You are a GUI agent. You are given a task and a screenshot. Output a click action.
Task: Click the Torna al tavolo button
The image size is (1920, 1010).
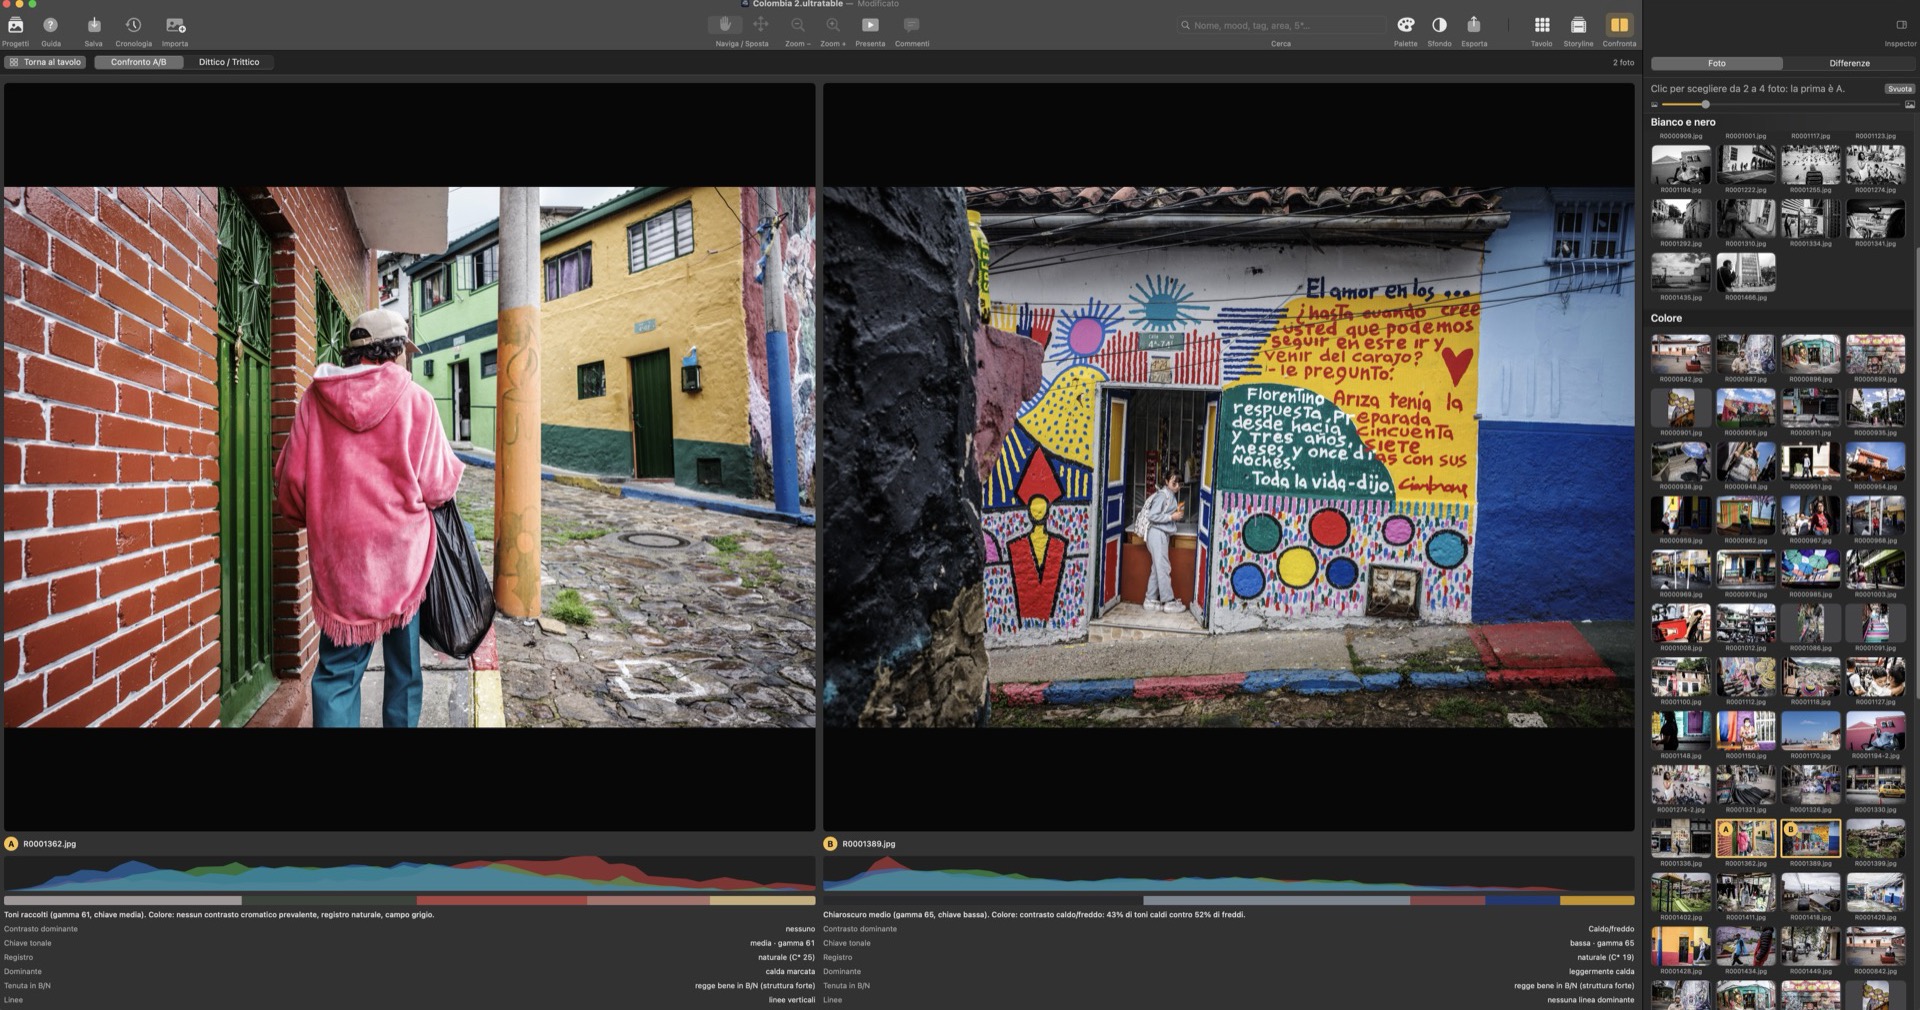pyautogui.click(x=46, y=62)
